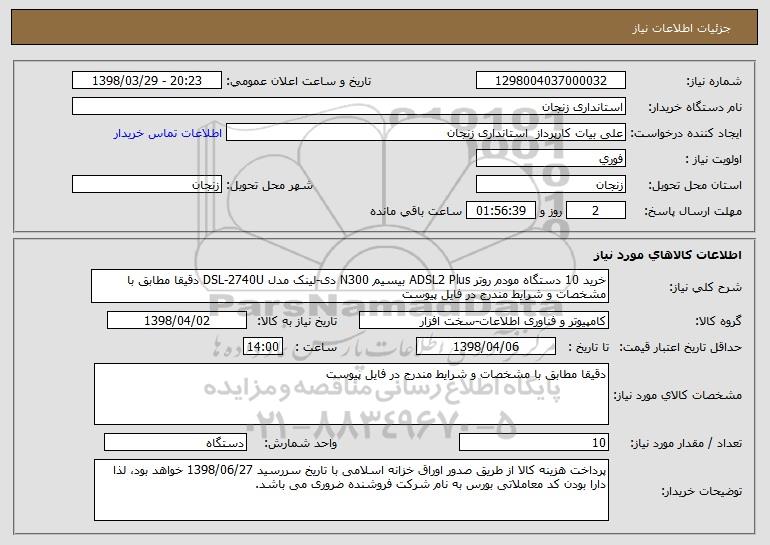The height and width of the screenshot is (545, 770).
Task: Click the label 'مهلت ارسال پاسخ:'
Action: point(693,211)
